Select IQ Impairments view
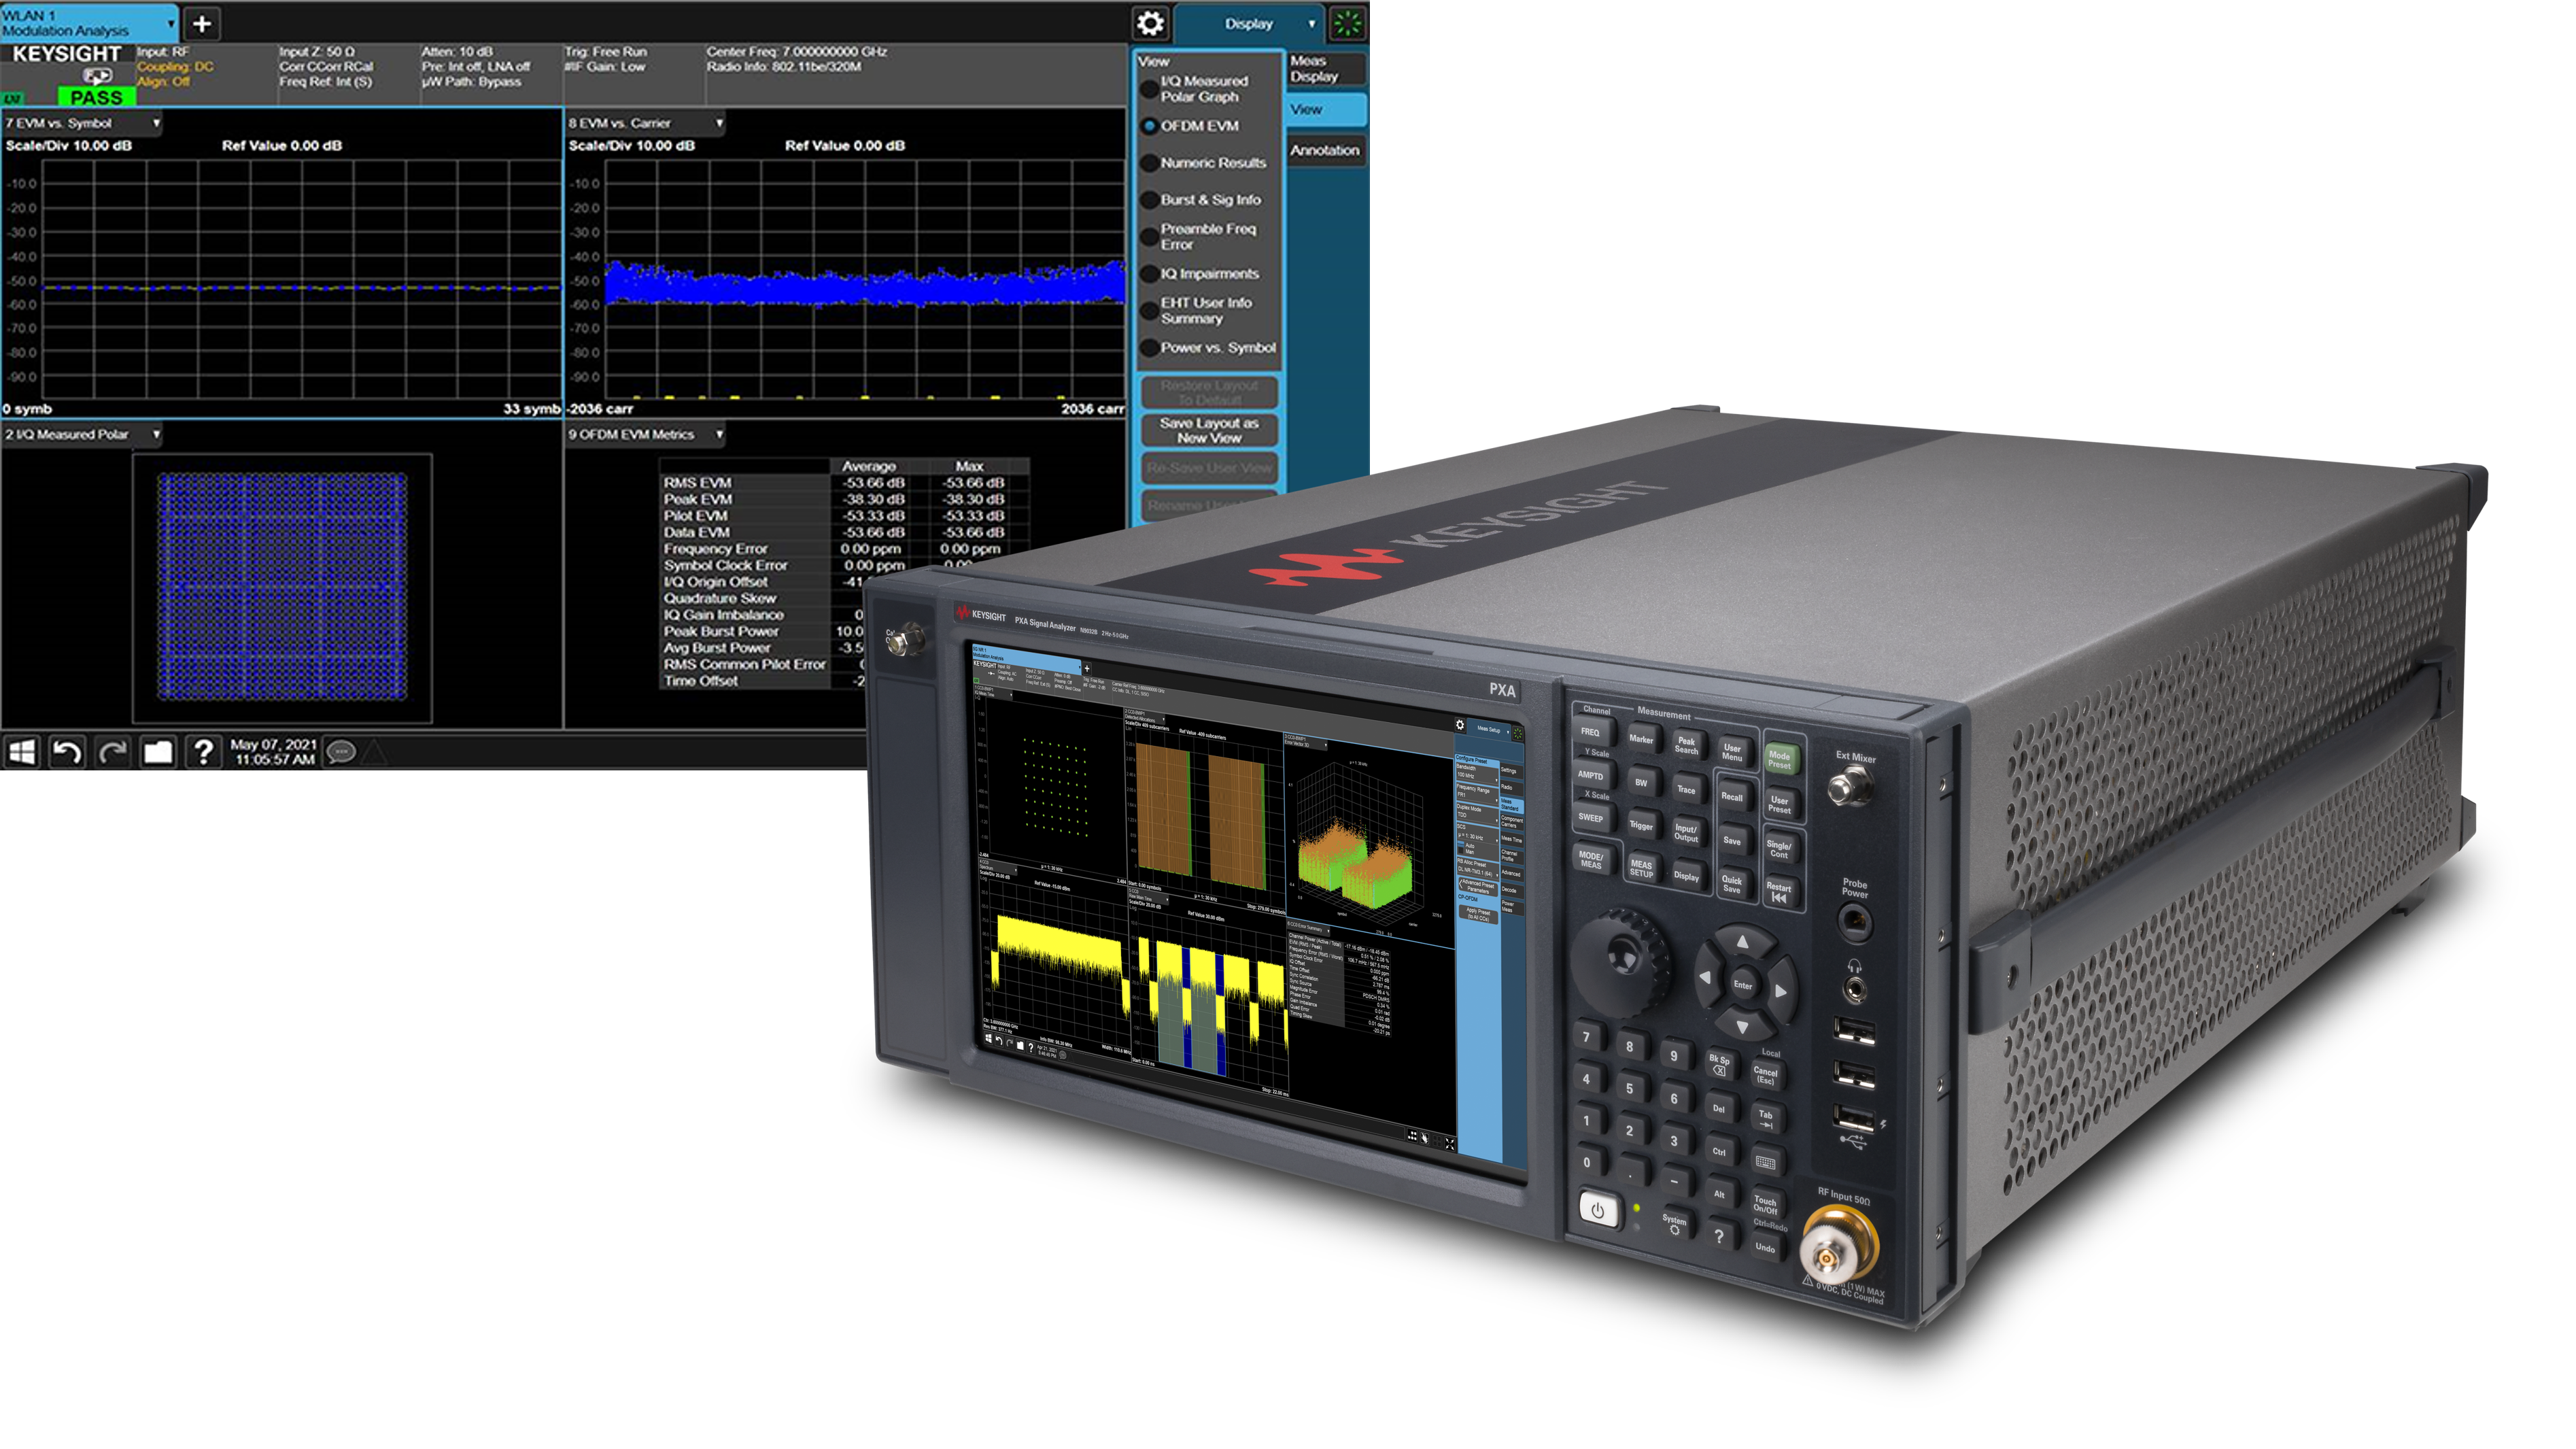 coord(1201,274)
